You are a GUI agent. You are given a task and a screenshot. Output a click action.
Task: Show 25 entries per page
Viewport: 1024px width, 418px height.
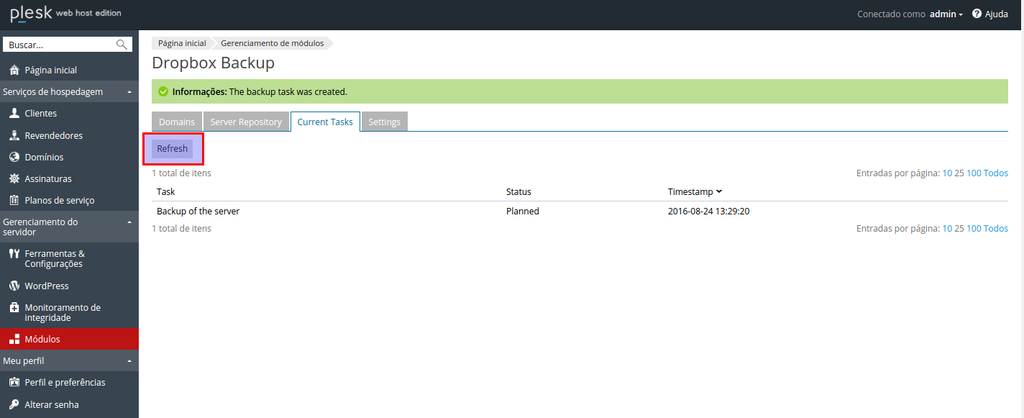pyautogui.click(x=959, y=173)
